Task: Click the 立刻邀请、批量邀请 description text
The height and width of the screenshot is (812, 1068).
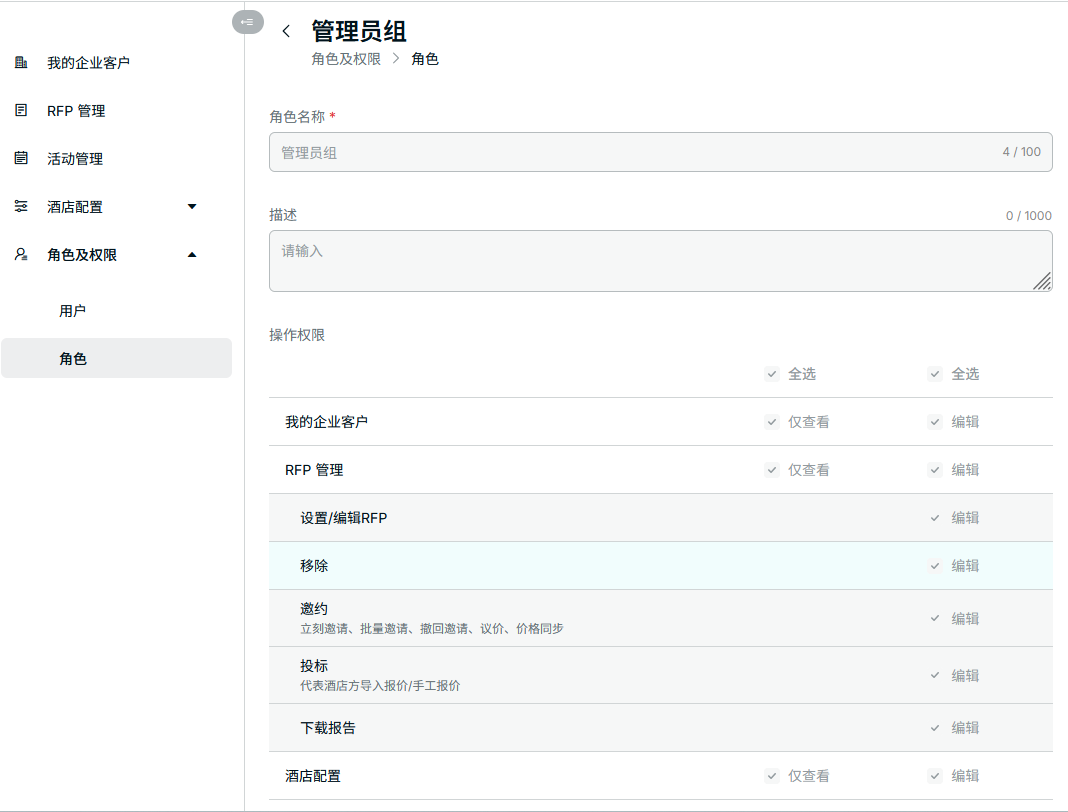Action: [432, 628]
